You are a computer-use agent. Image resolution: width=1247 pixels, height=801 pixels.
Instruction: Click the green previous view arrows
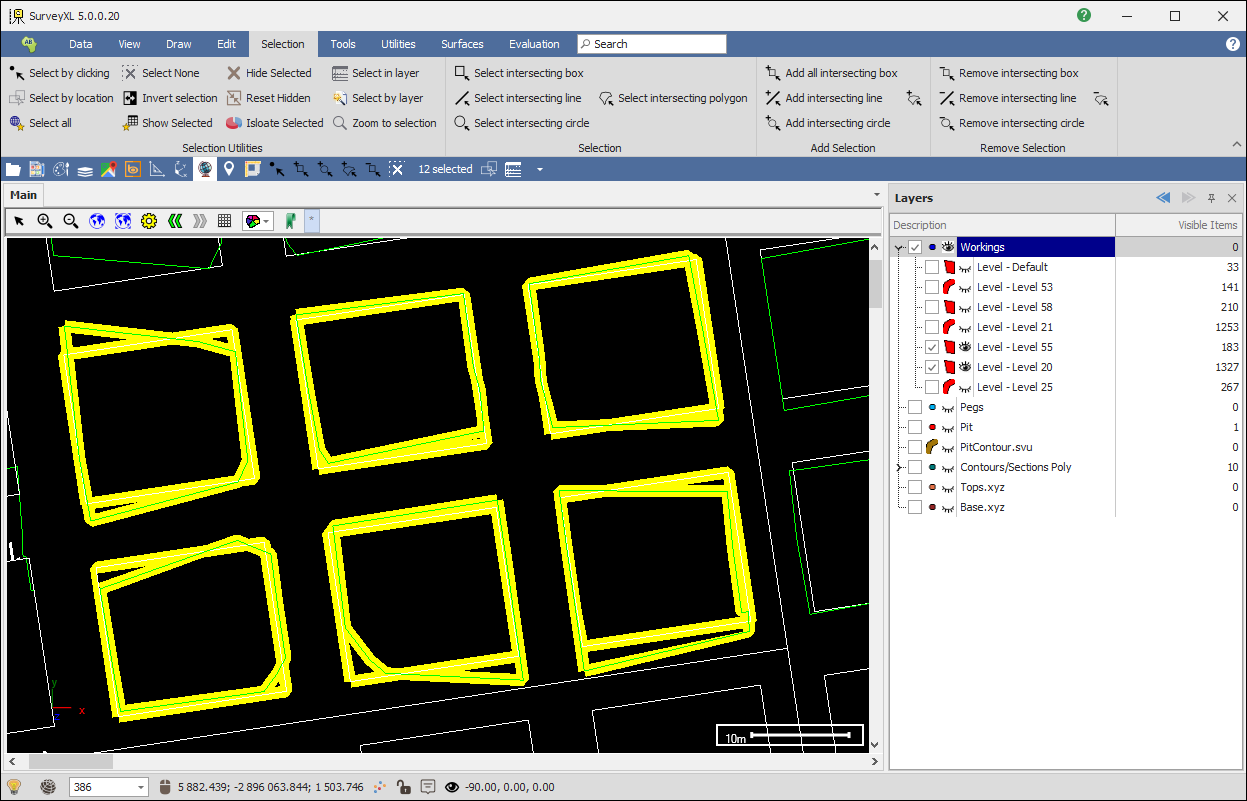(175, 221)
